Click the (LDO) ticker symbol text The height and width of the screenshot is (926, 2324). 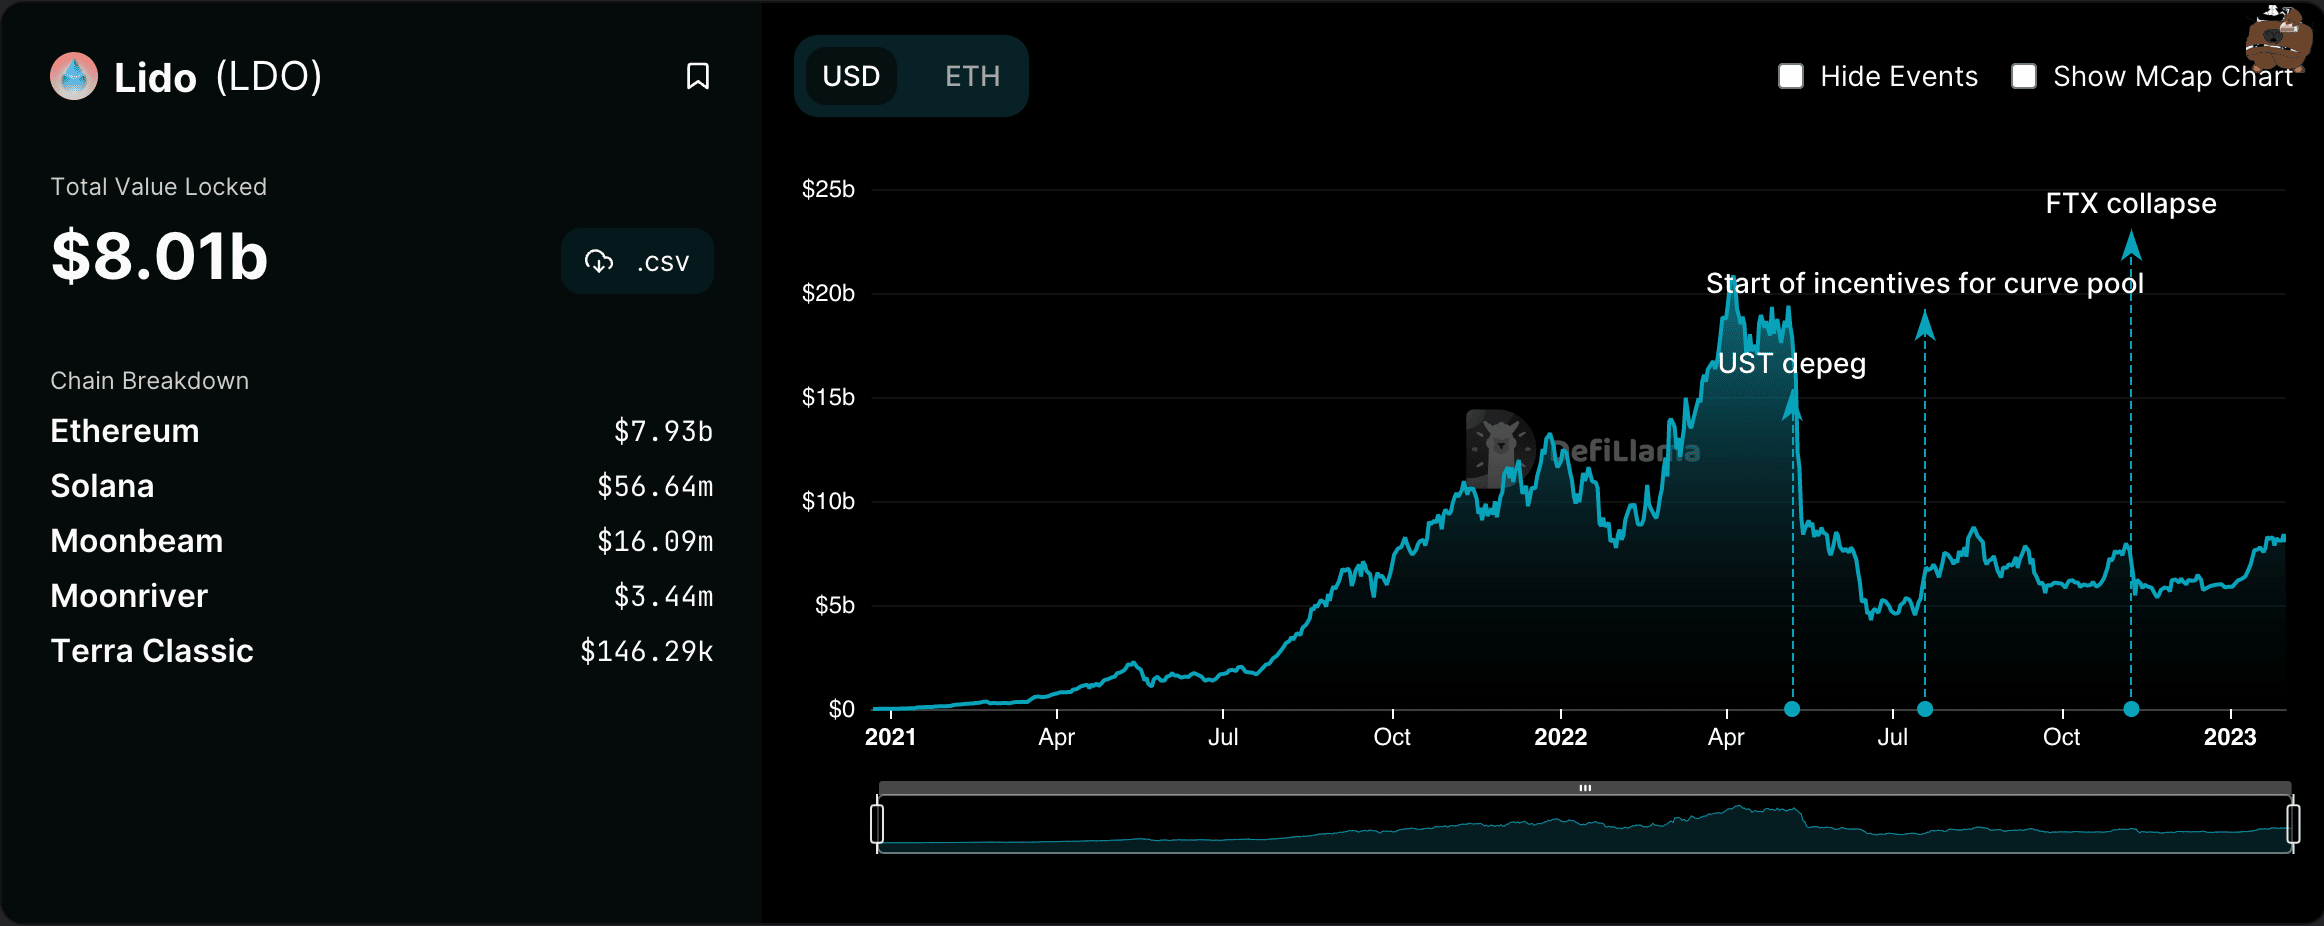269,77
